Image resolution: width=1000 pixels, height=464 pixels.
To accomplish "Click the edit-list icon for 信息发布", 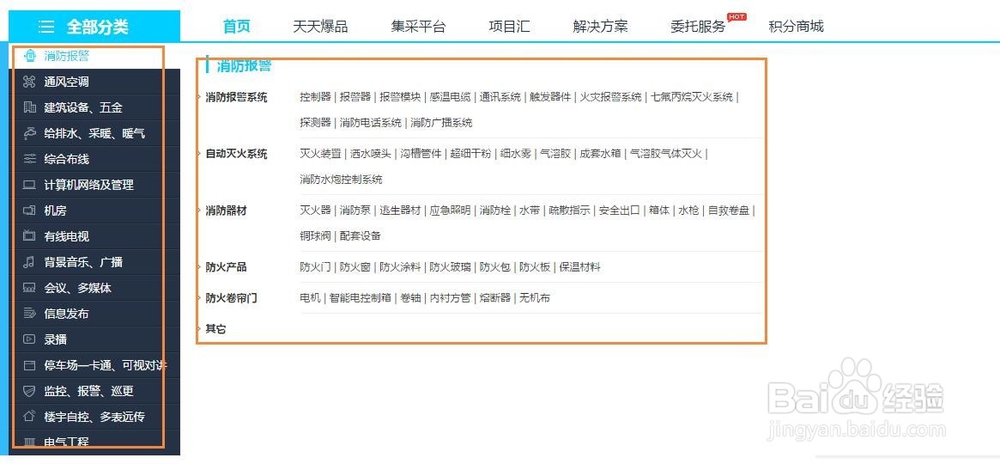I will (29, 314).
